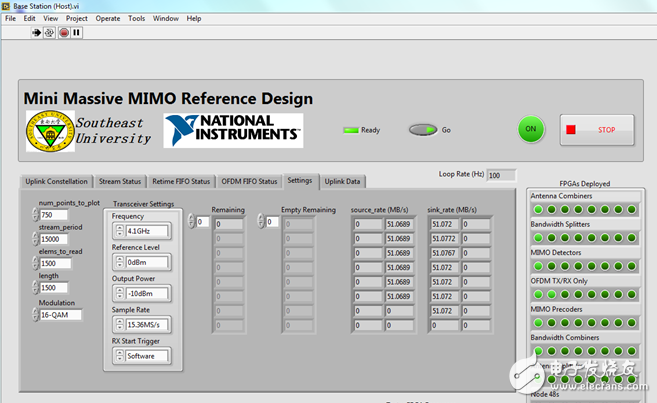
Task: Click first Antenna Combiners LED indicator
Action: coord(538,210)
